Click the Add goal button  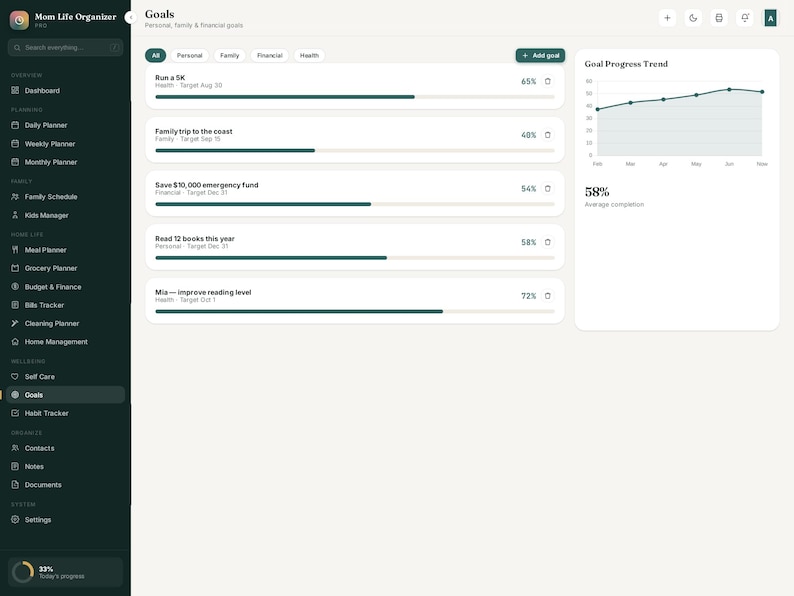(x=540, y=56)
